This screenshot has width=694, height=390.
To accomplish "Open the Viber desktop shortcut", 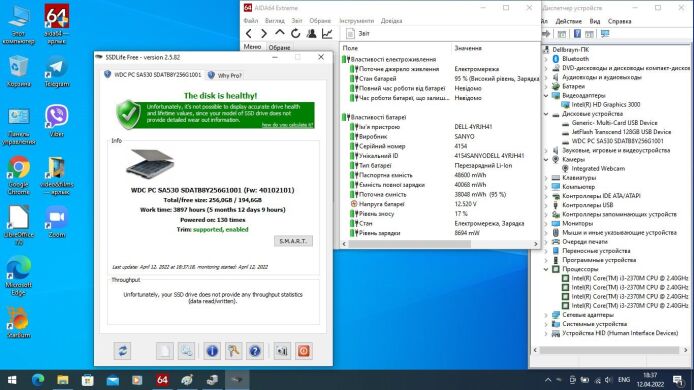I will 57,120.
